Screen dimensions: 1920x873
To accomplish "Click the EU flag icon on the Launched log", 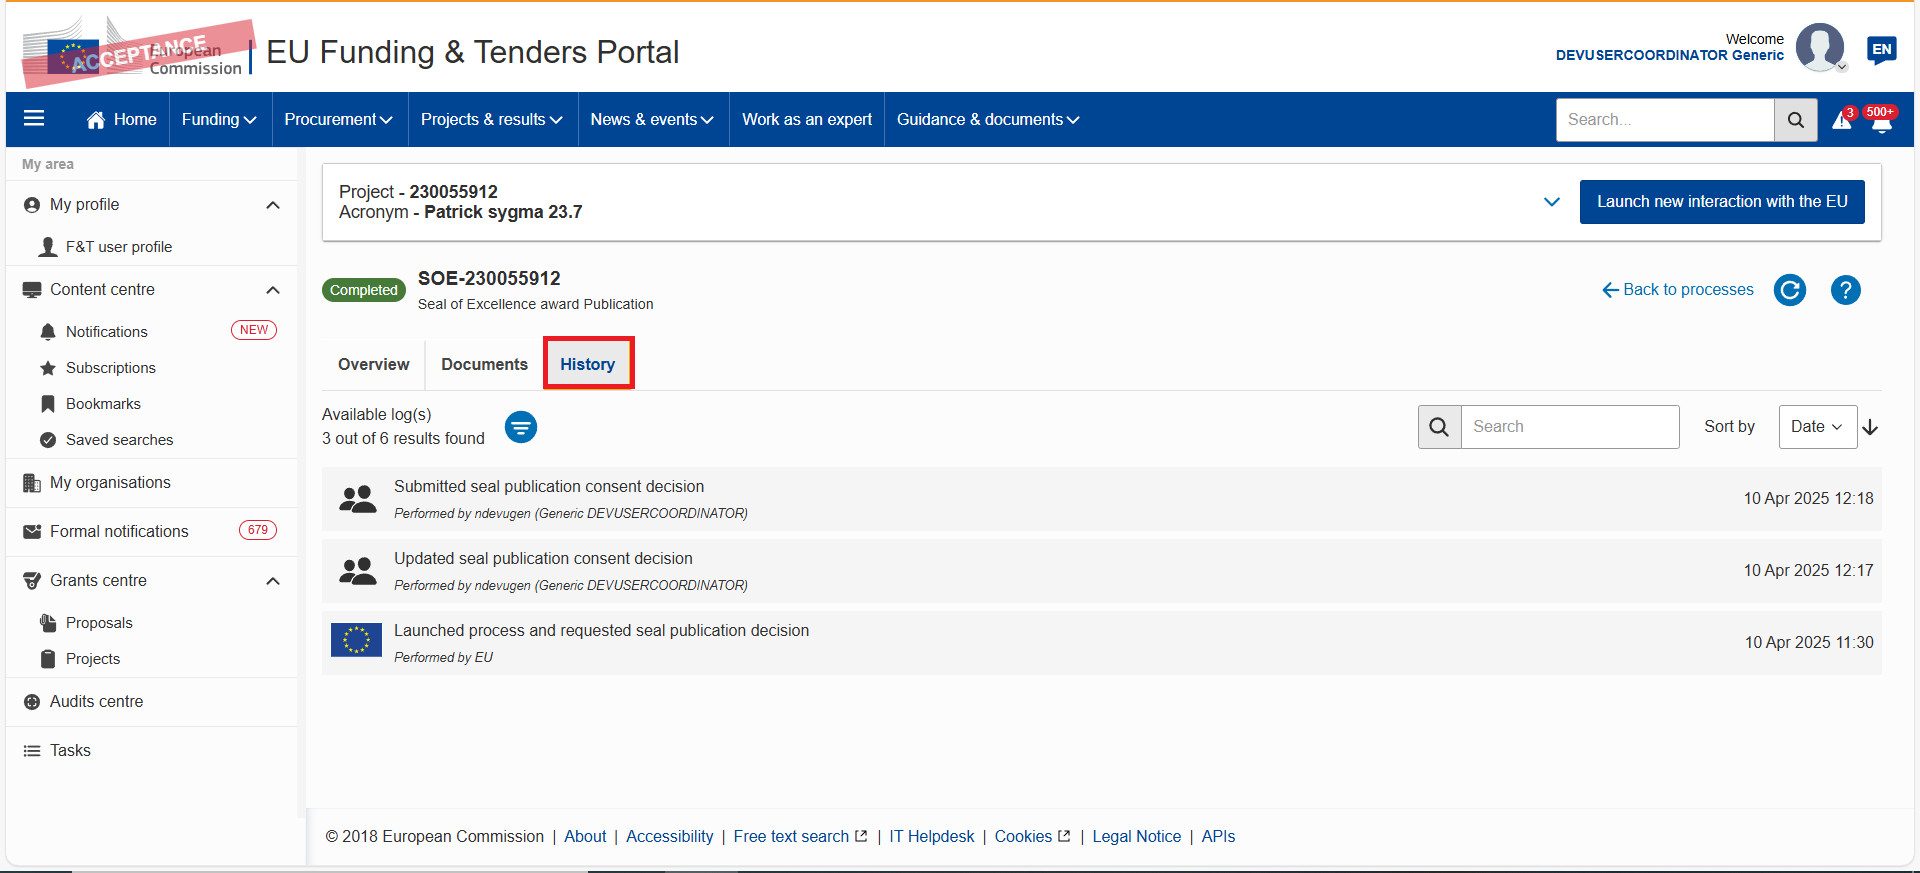I will coord(356,640).
